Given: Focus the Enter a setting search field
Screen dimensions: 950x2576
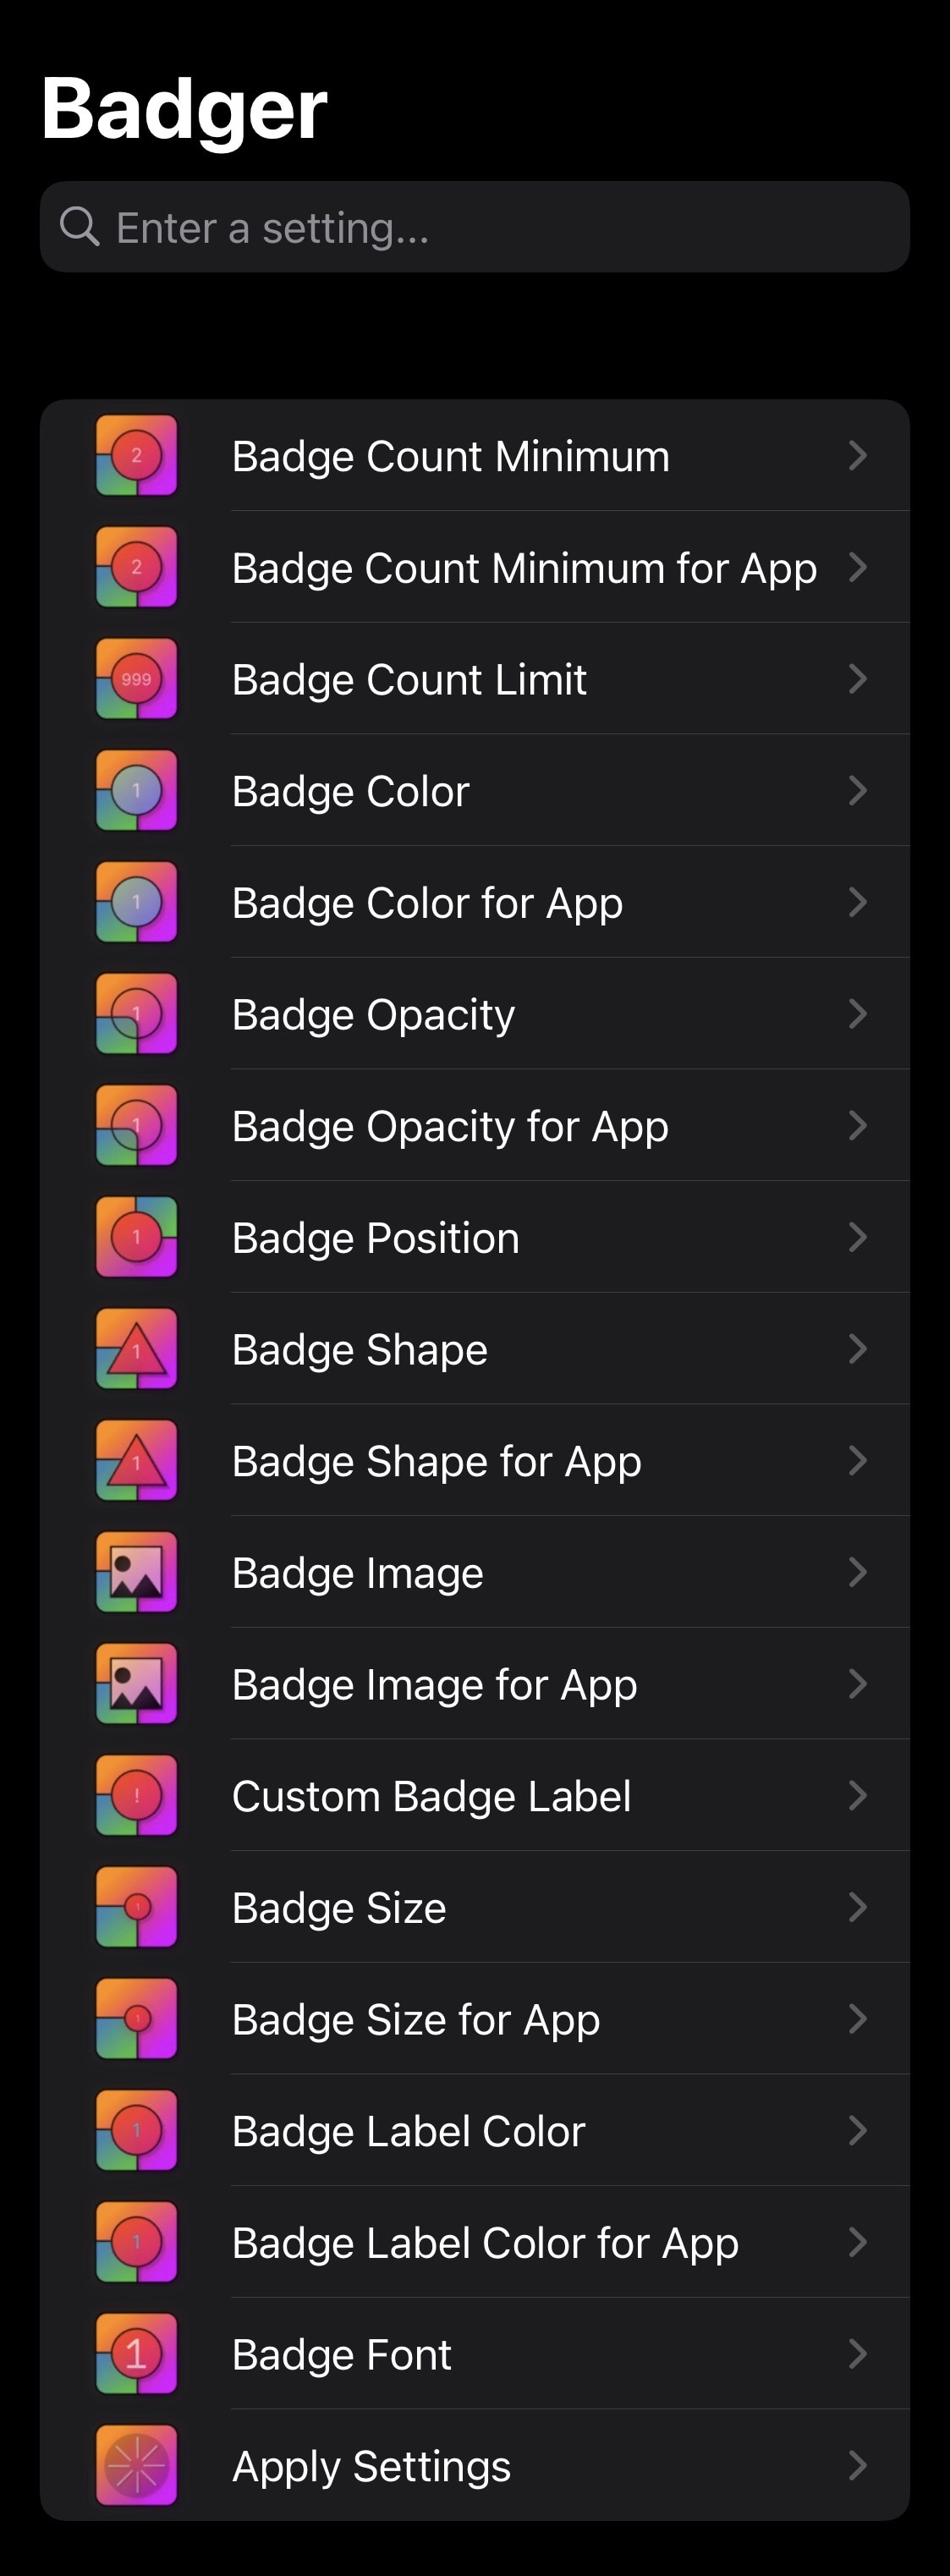Looking at the screenshot, I should (x=475, y=227).
